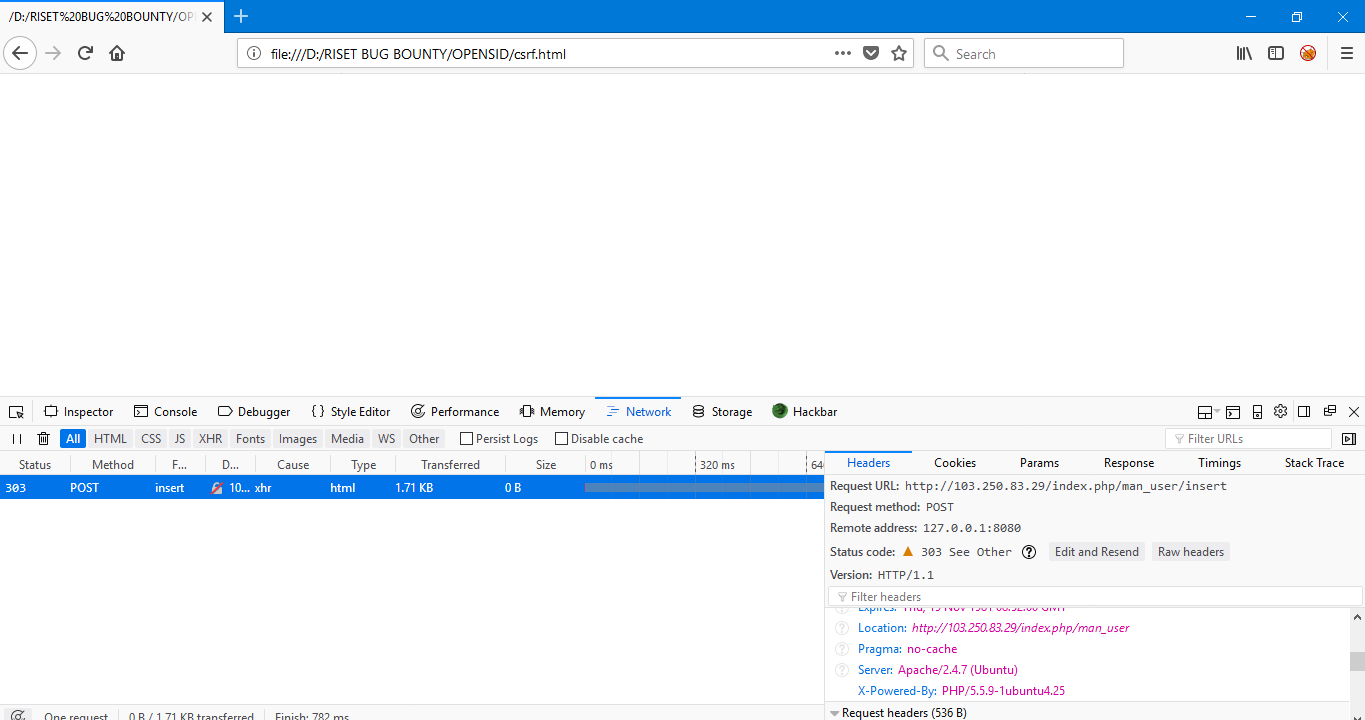Image resolution: width=1365 pixels, height=720 pixels.
Task: Open DevTools settings gear
Action: pyautogui.click(x=1280, y=411)
